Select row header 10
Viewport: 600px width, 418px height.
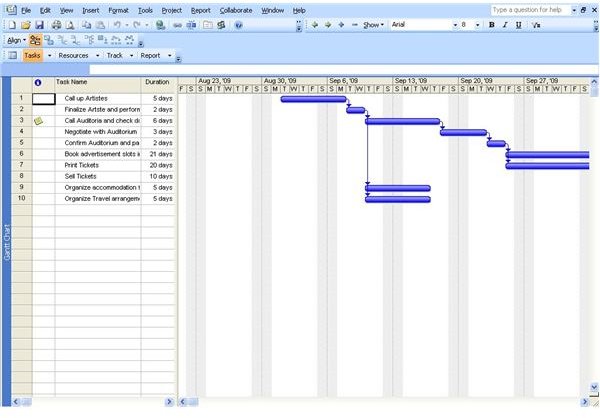coord(22,199)
